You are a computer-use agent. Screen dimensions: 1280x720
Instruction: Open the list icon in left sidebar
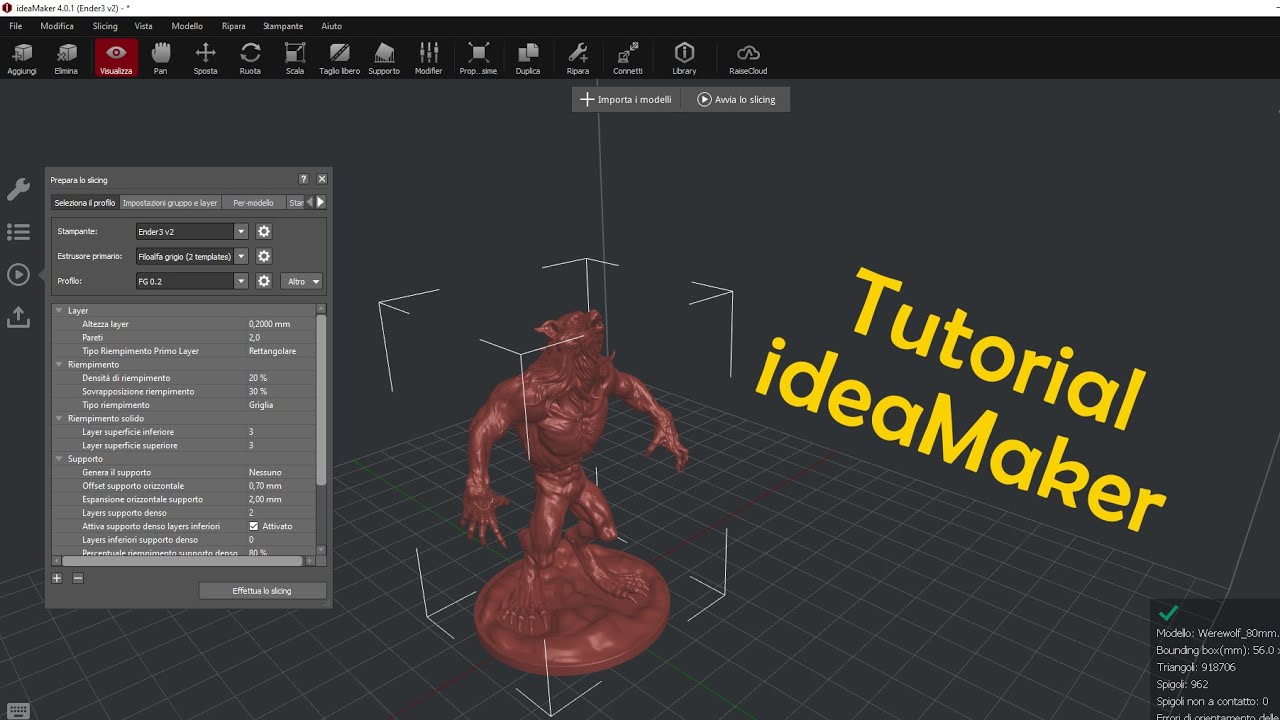pos(18,232)
